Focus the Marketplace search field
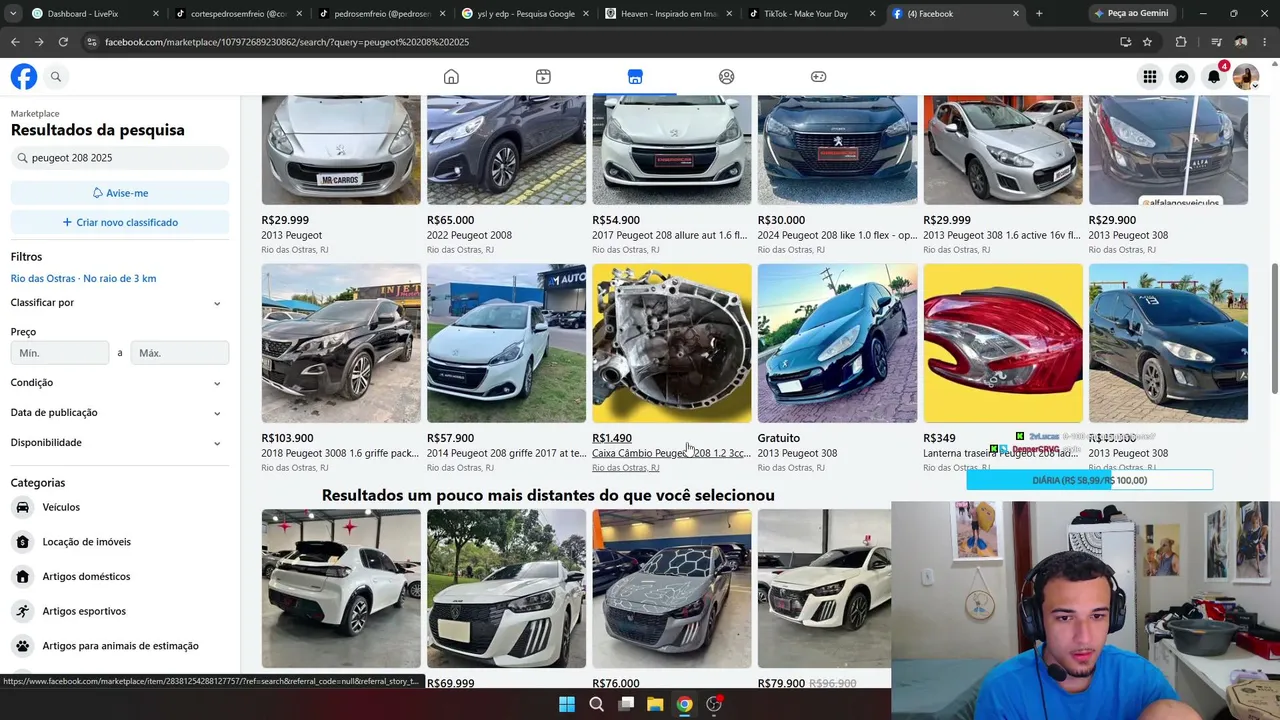 [120, 158]
